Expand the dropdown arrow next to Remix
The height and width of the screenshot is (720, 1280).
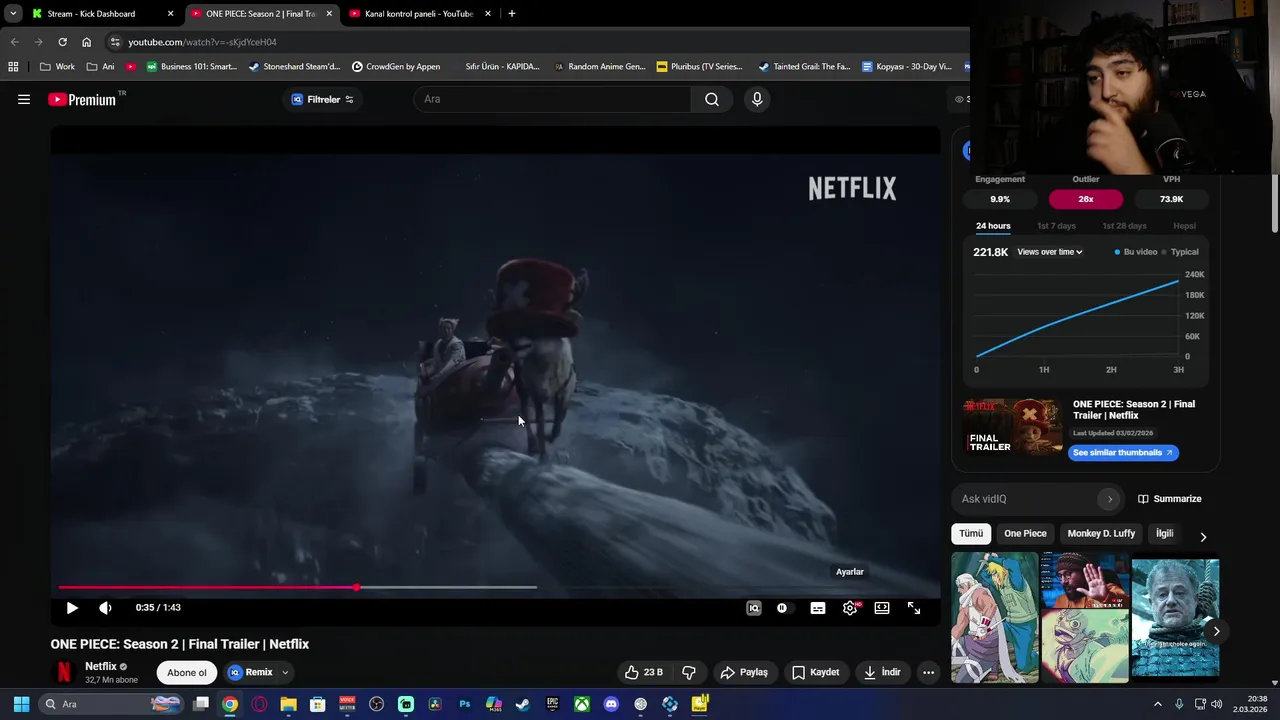tap(285, 672)
